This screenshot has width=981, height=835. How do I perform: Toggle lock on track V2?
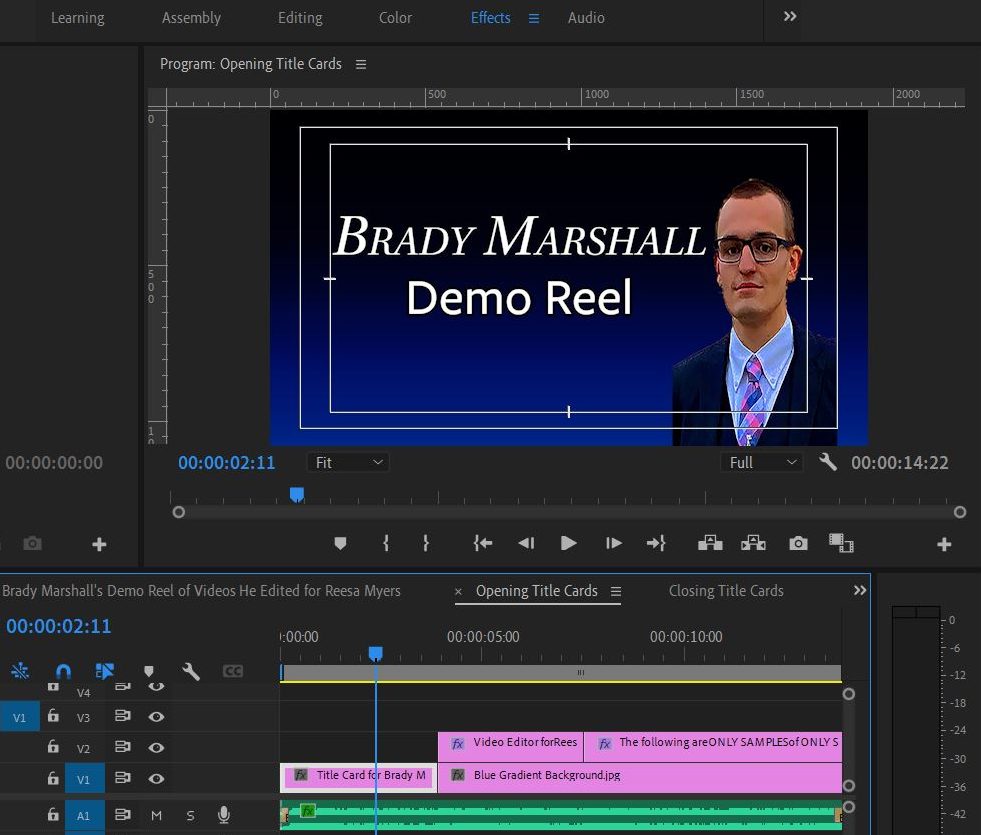point(53,746)
